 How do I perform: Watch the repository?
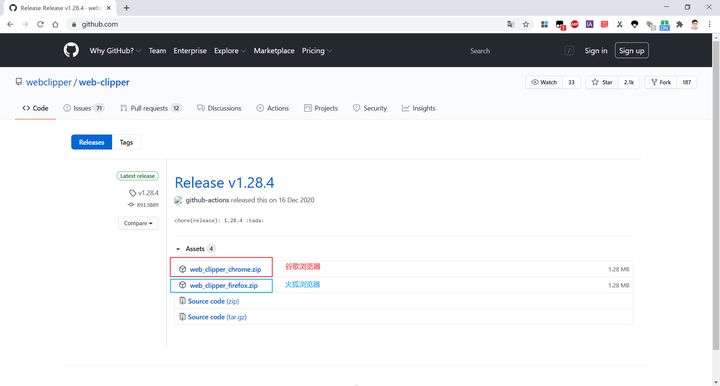coord(544,82)
